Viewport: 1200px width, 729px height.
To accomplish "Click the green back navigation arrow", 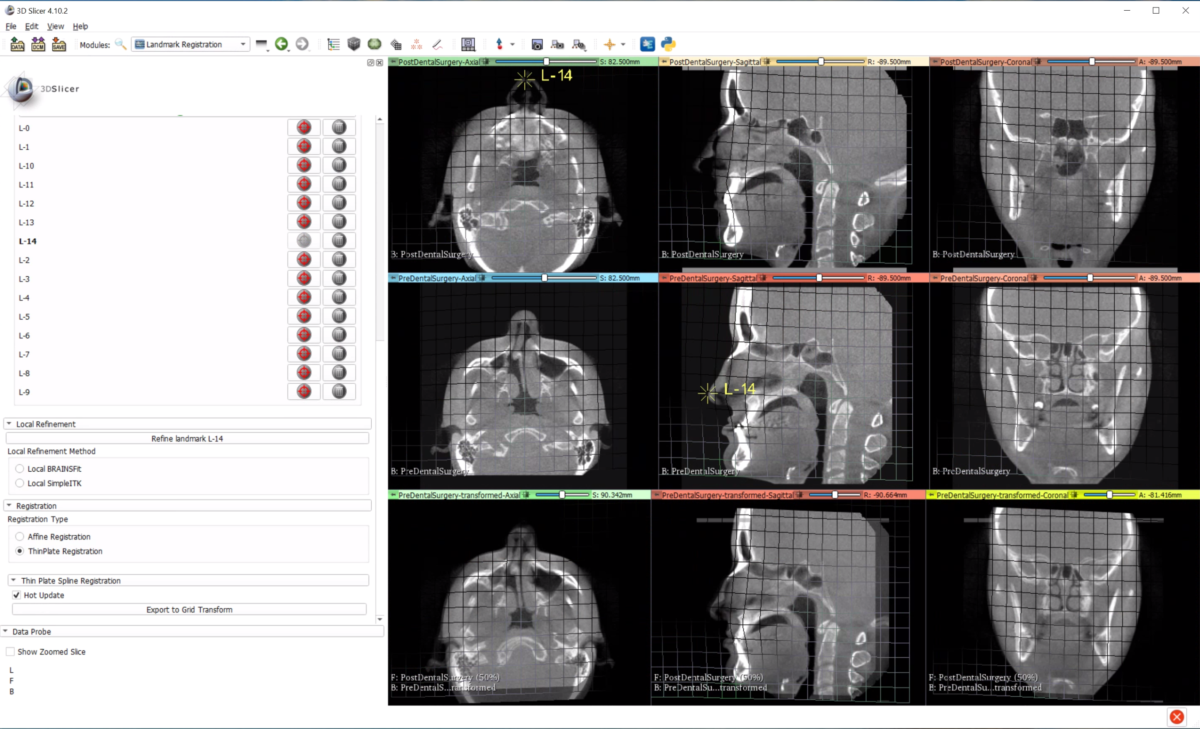I will click(284, 43).
